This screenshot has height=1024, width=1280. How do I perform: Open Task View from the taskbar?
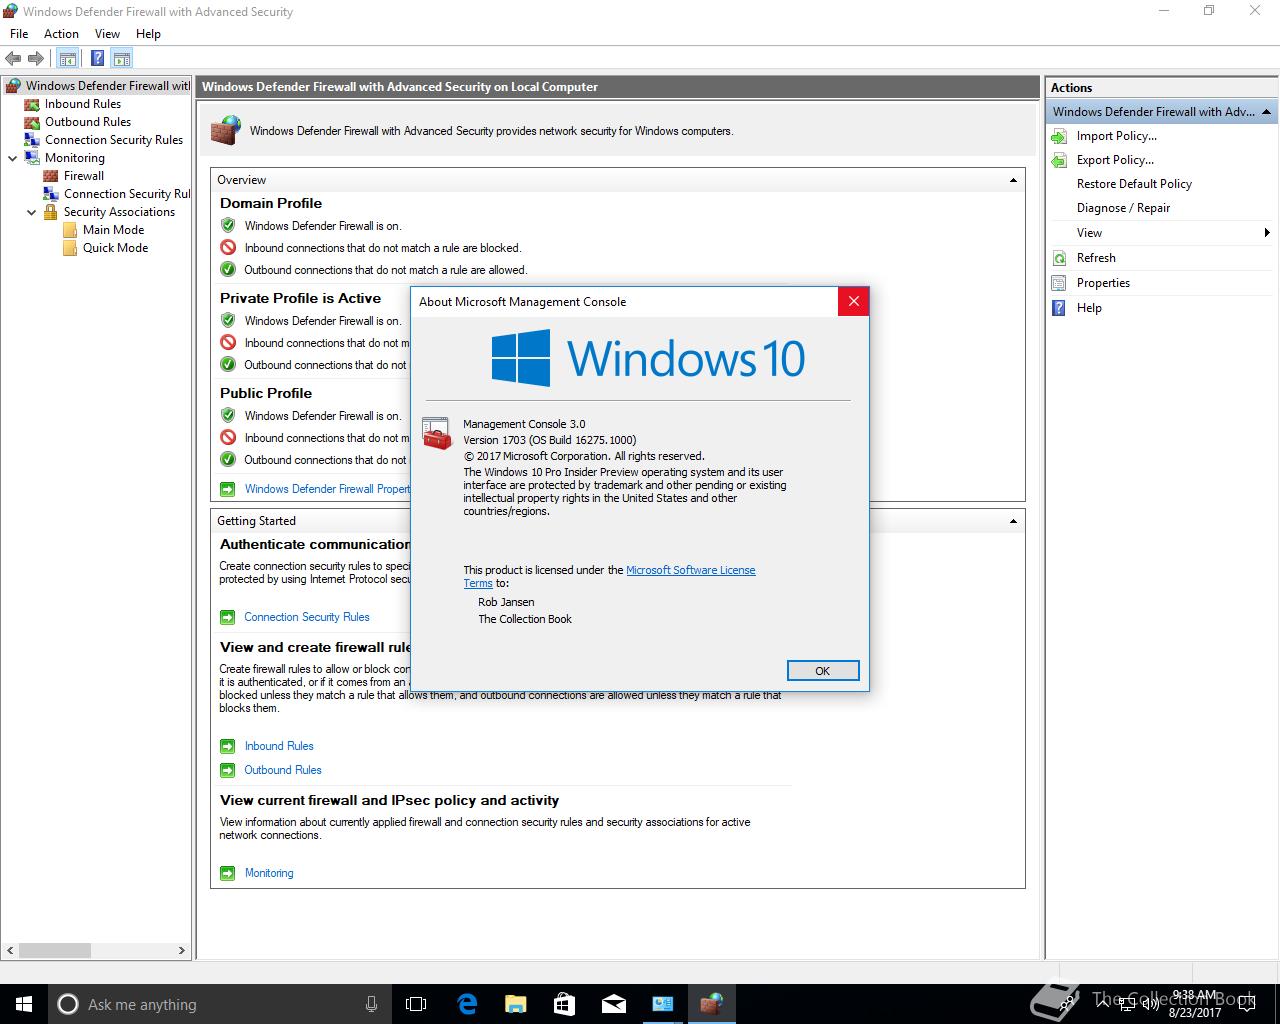(416, 1004)
